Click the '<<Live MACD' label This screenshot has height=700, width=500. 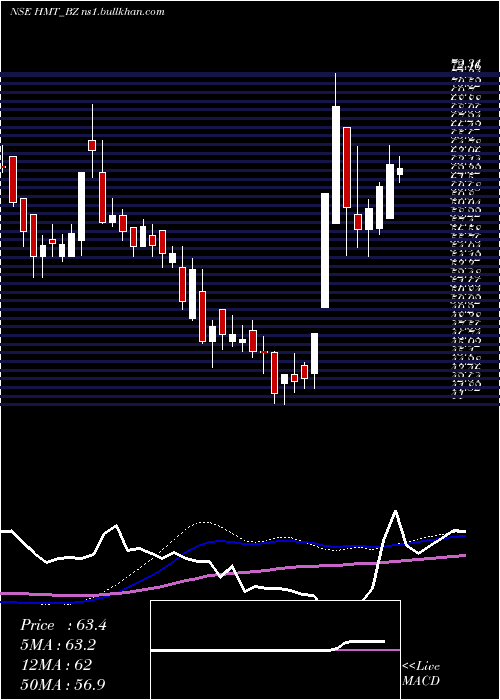pyautogui.click(x=421, y=674)
